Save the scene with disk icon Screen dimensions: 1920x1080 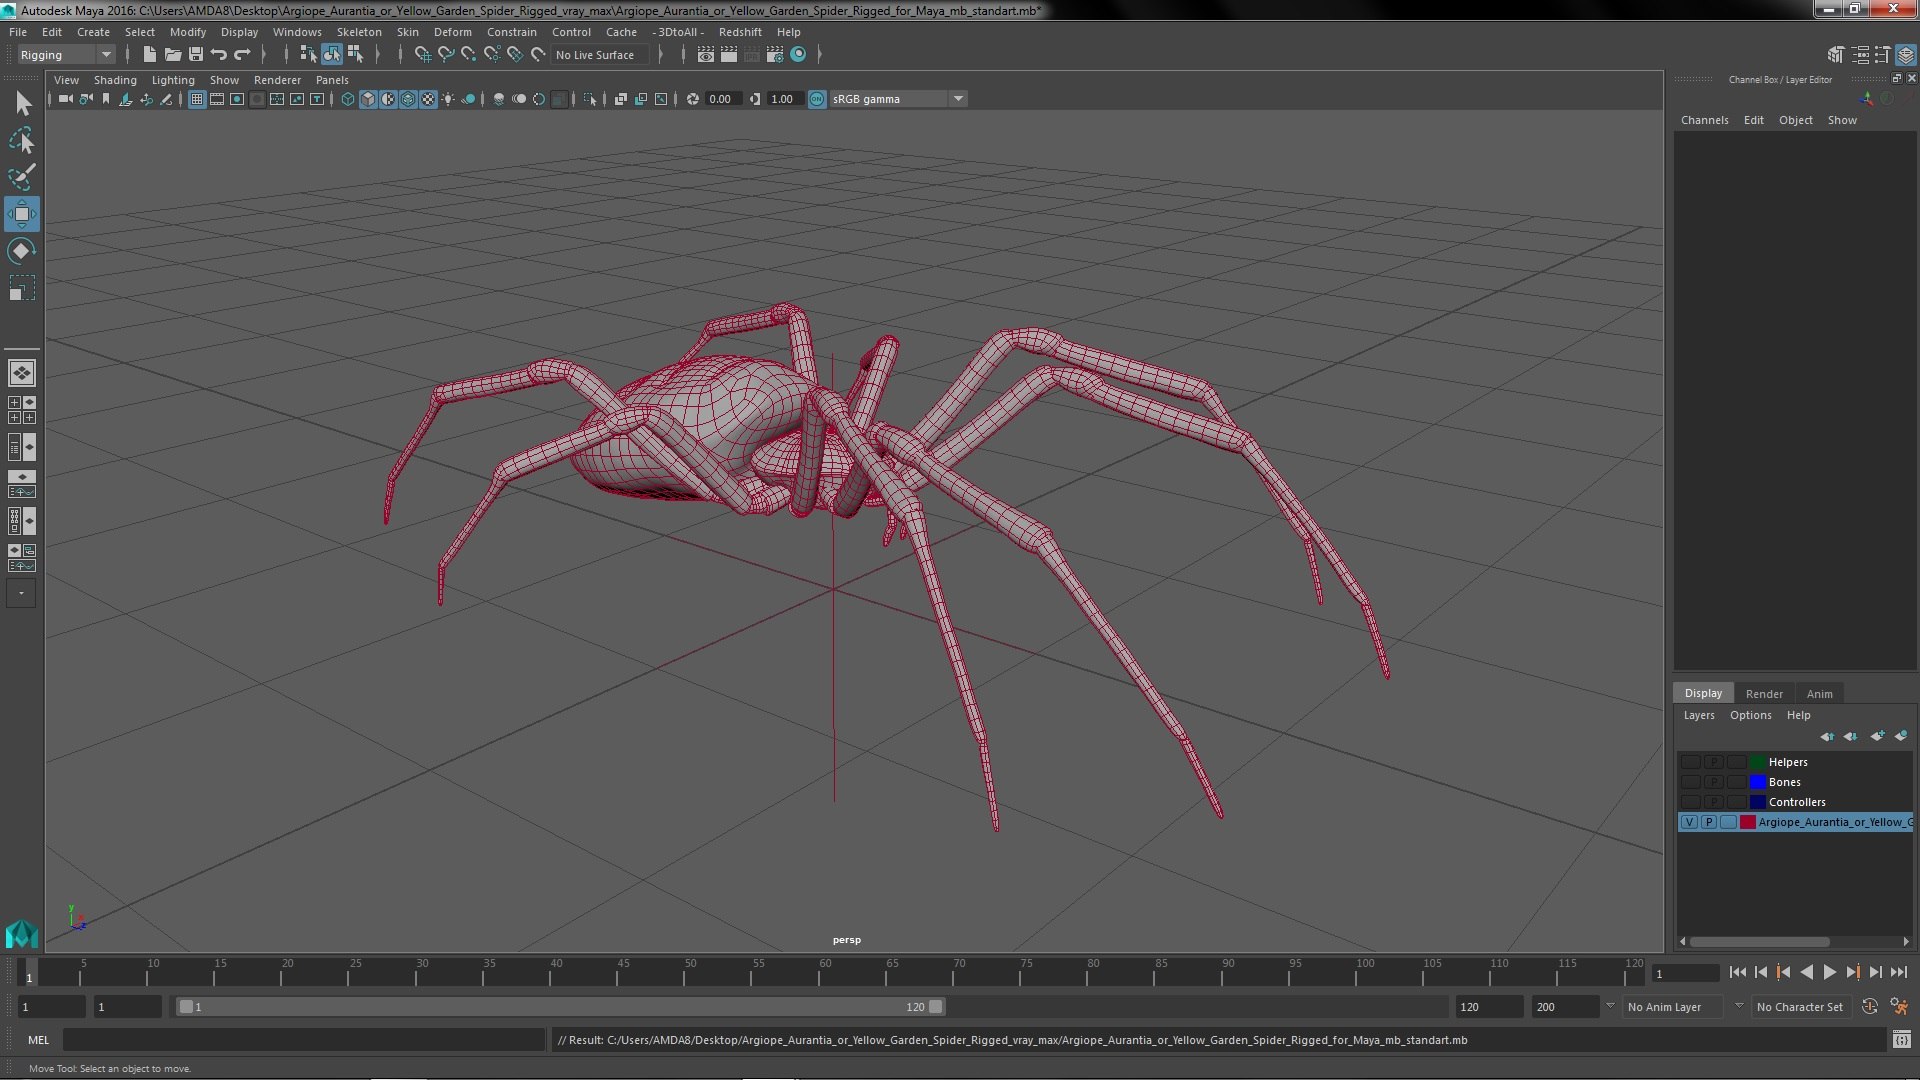click(196, 55)
